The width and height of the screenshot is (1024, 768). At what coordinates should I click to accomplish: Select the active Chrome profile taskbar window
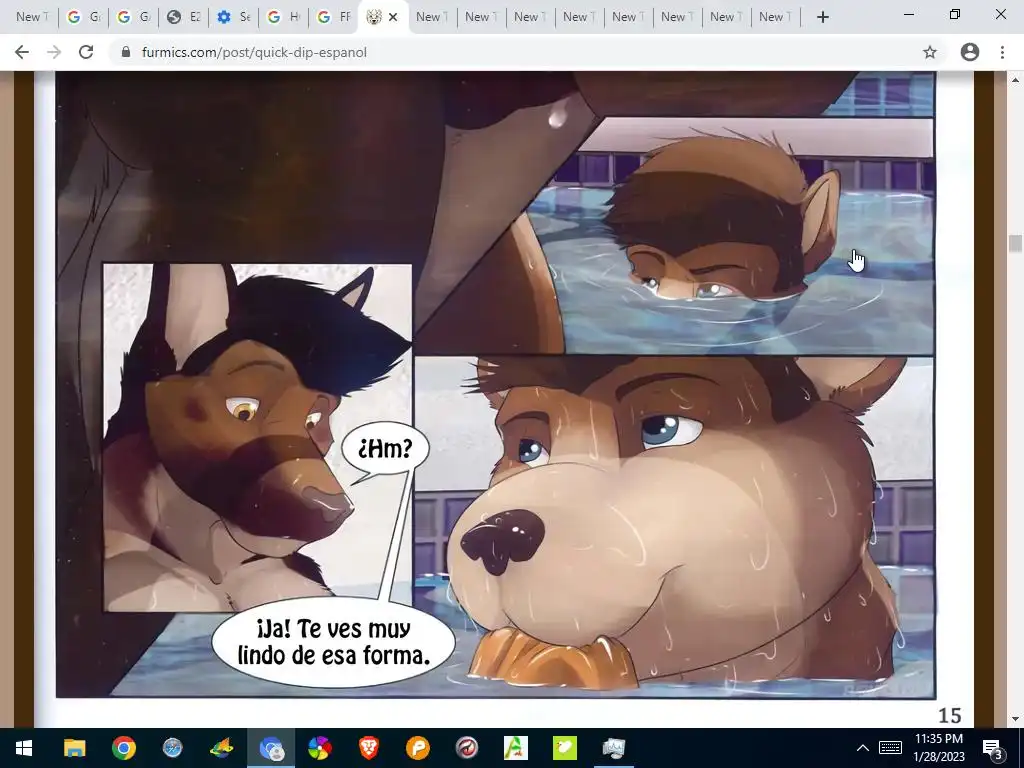(x=270, y=748)
